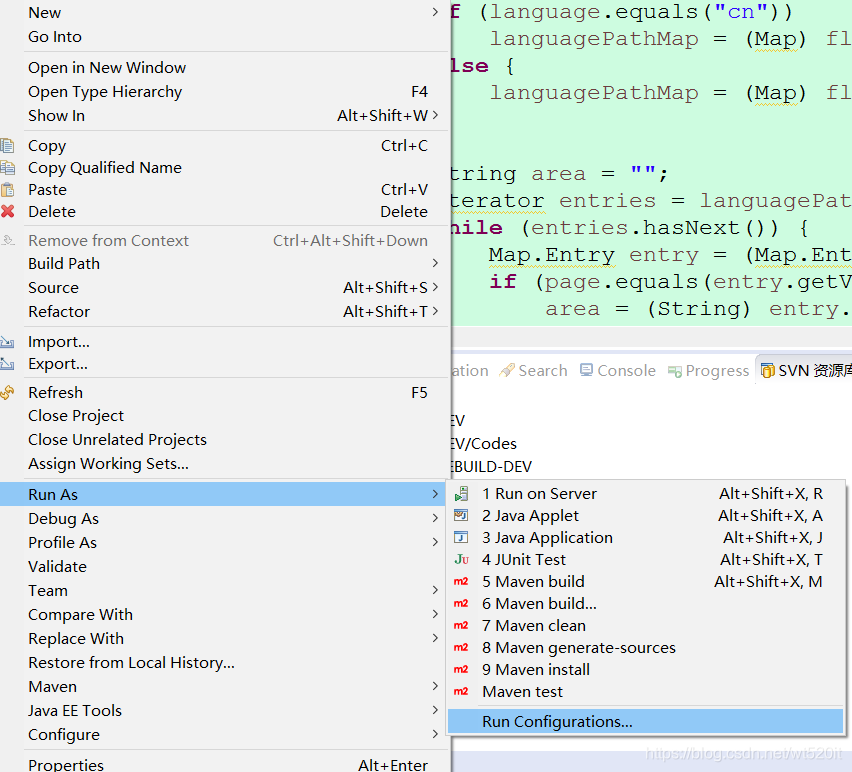This screenshot has width=852, height=772.
Task: Click the Paste clipboard icon
Action: 7,190
